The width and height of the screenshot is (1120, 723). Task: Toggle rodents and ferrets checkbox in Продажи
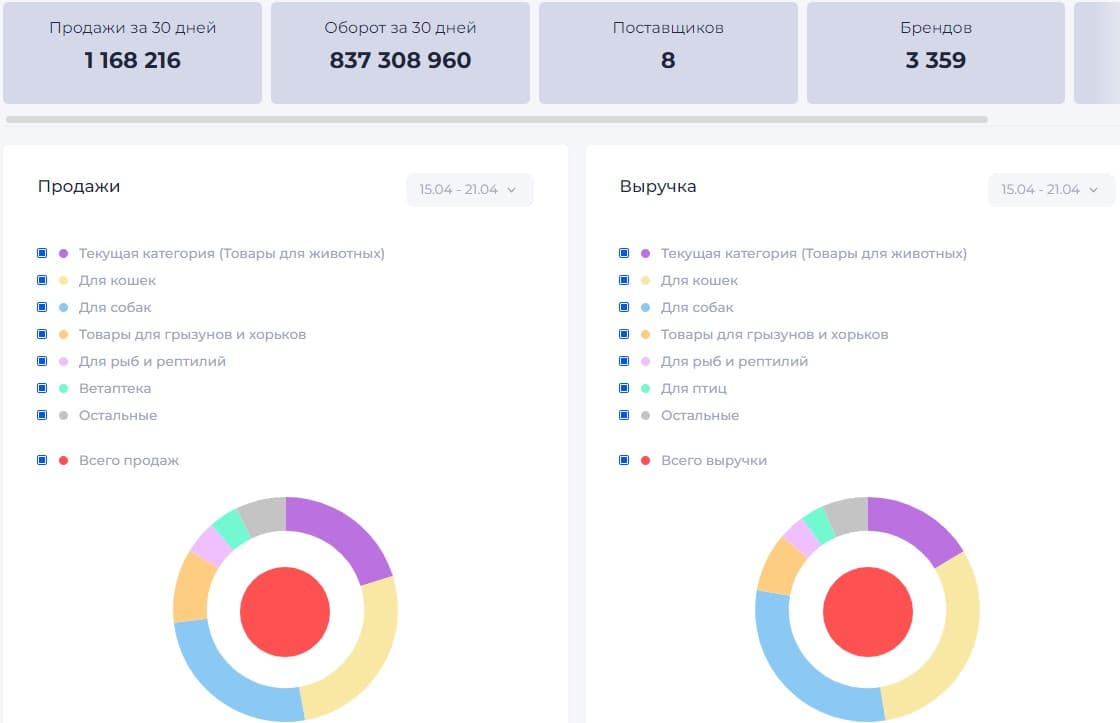[42, 334]
